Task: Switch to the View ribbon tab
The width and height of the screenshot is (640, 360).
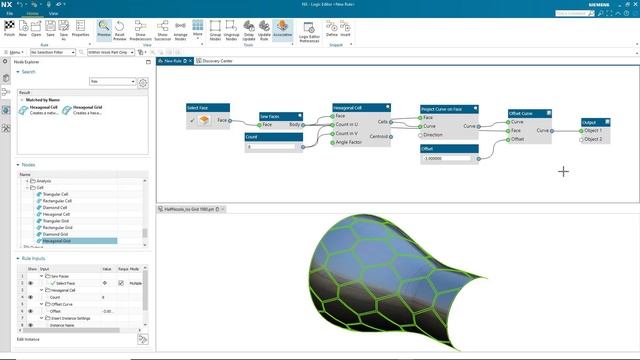Action: click(53, 13)
